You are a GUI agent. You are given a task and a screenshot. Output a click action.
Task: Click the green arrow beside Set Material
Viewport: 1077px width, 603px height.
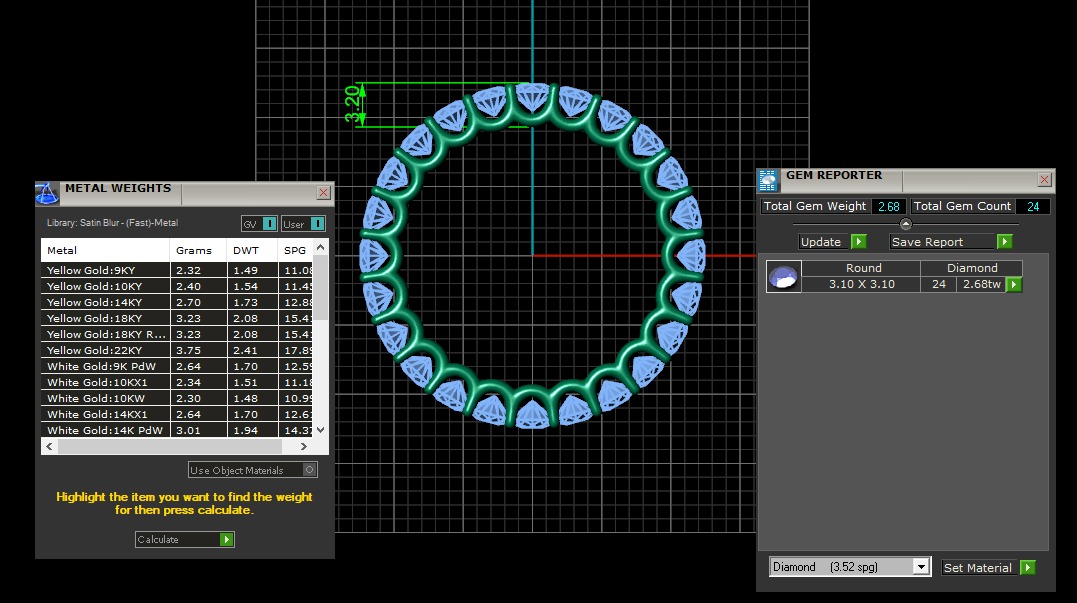tap(1028, 567)
